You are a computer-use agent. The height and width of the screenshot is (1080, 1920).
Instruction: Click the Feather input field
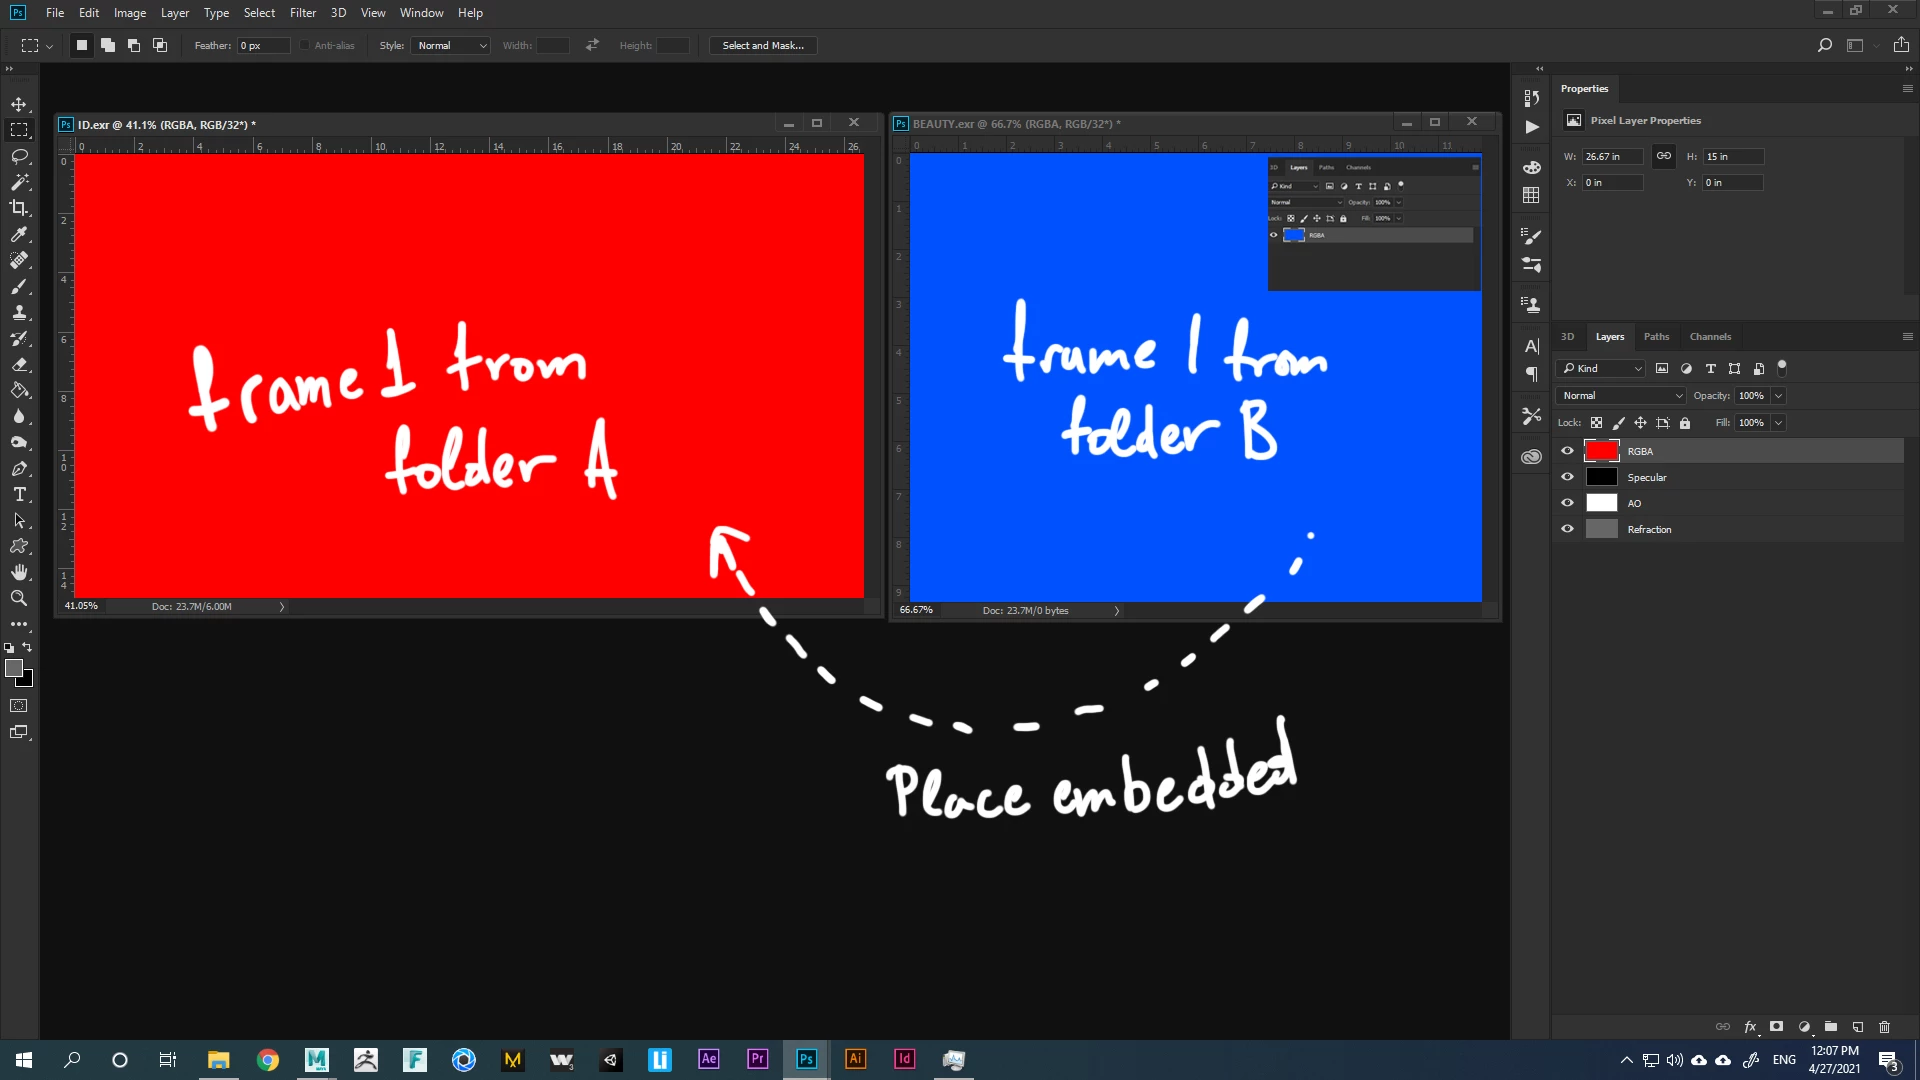pos(263,46)
